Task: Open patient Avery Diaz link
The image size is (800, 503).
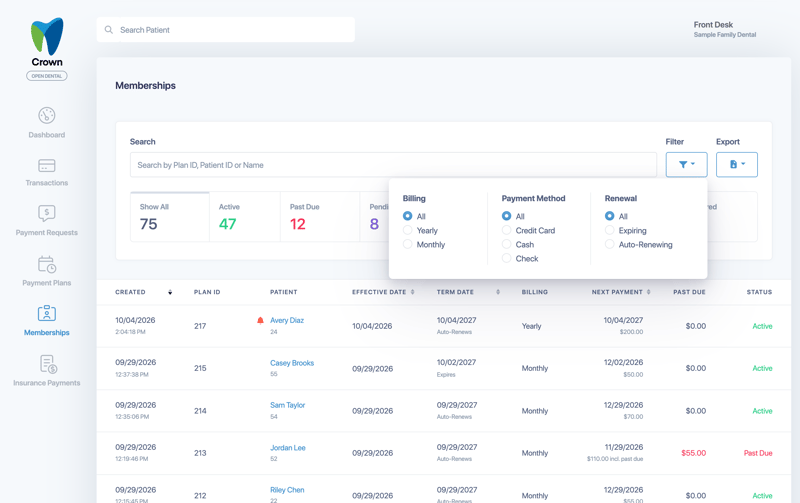Action: pyautogui.click(x=287, y=320)
